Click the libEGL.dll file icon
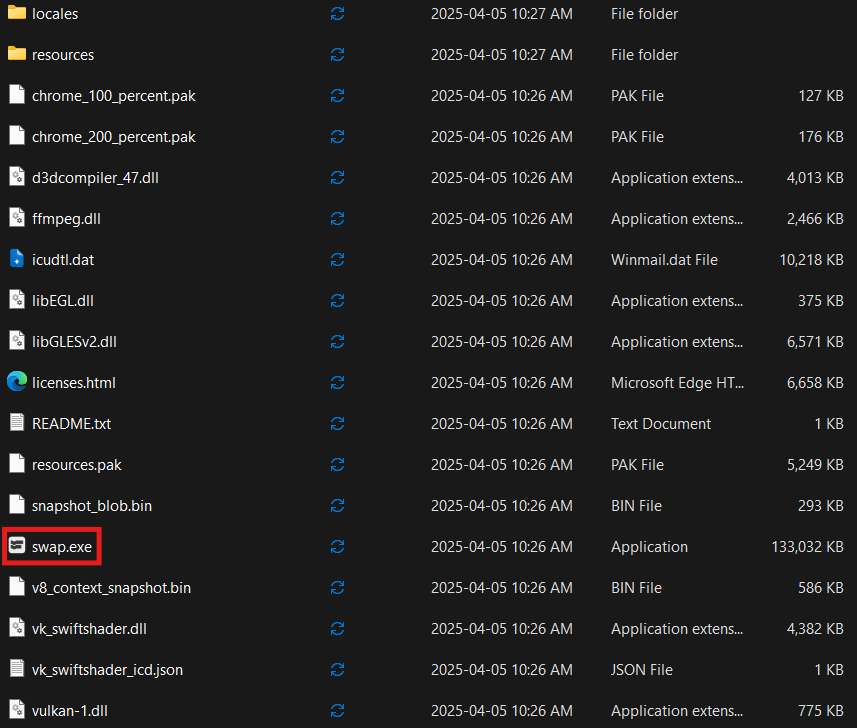This screenshot has width=857, height=728. (x=17, y=300)
